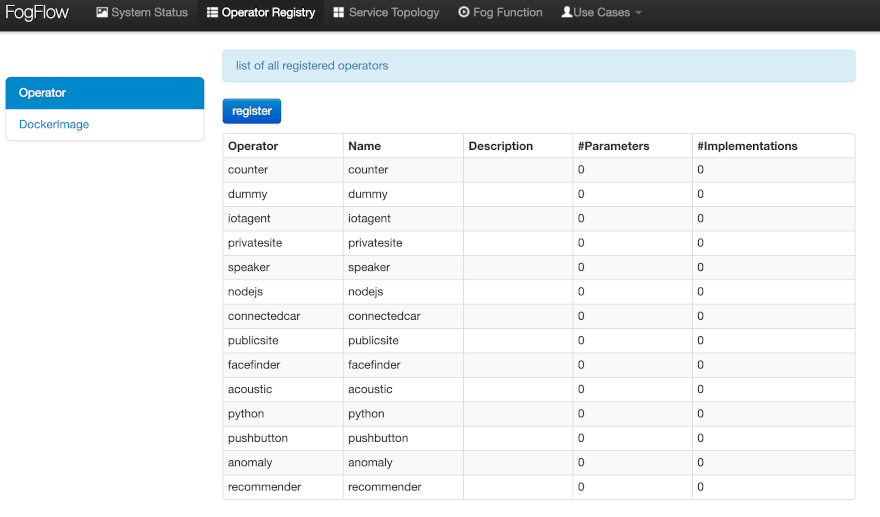This screenshot has height=517, width=880.
Task: Open the Operator Registry tab
Action: 261,12
